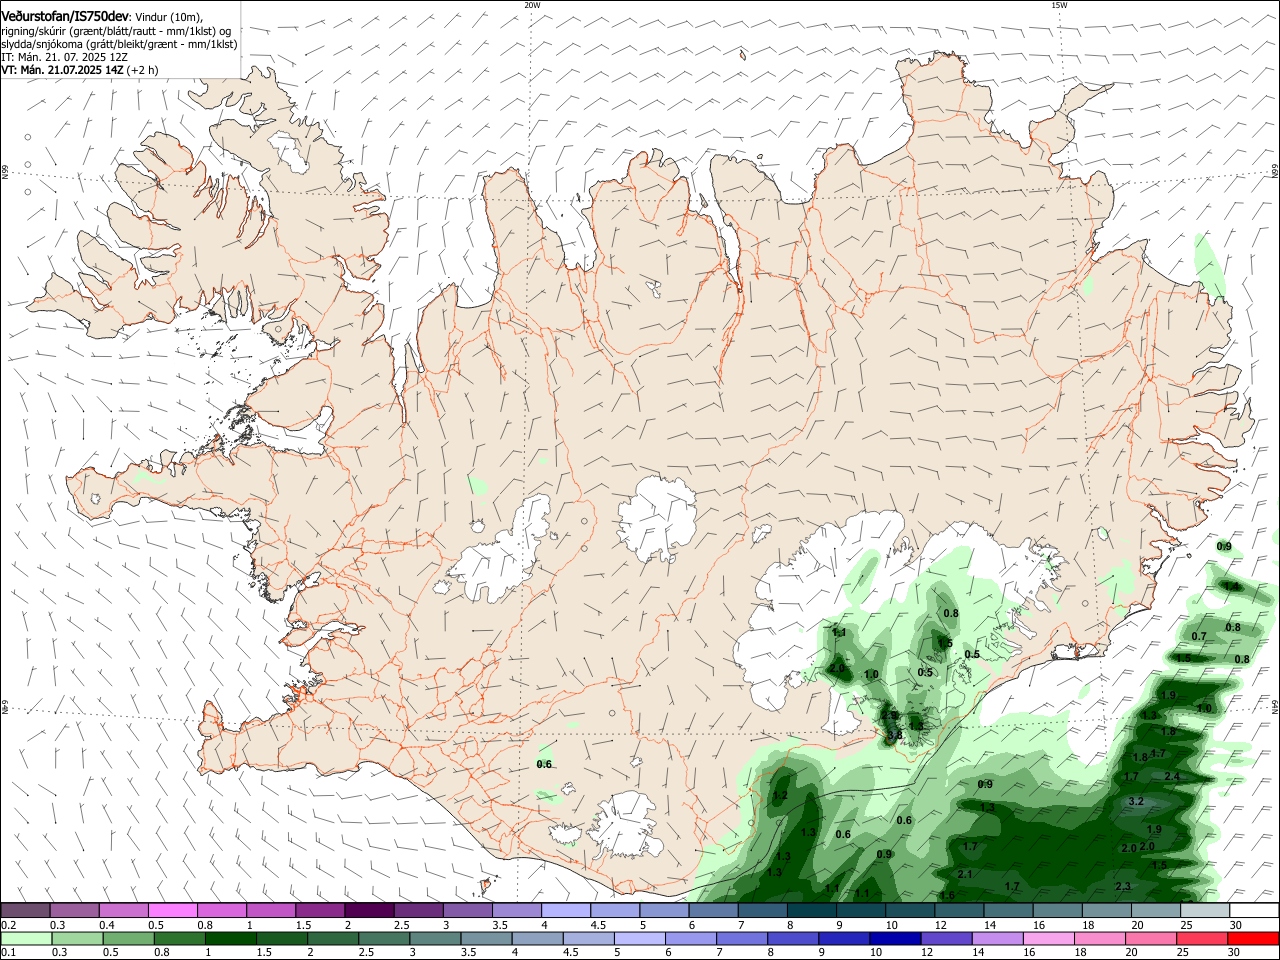Screen dimensions: 1280x960
Task: Select the darkest purple 2 snow swatch
Action: tap(368, 910)
